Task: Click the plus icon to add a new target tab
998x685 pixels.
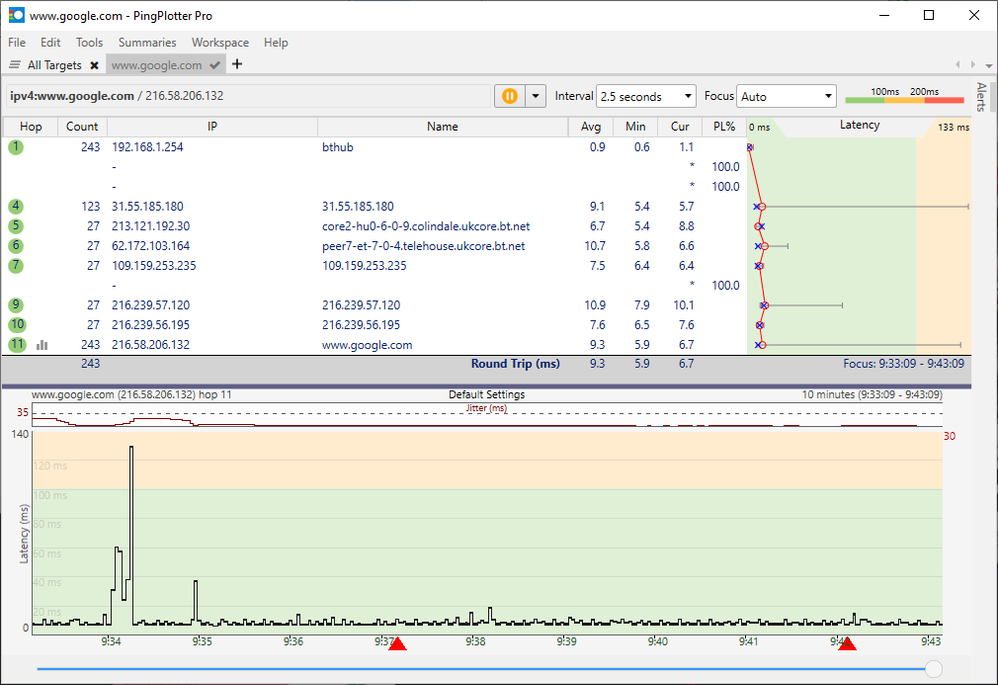Action: click(x=237, y=65)
